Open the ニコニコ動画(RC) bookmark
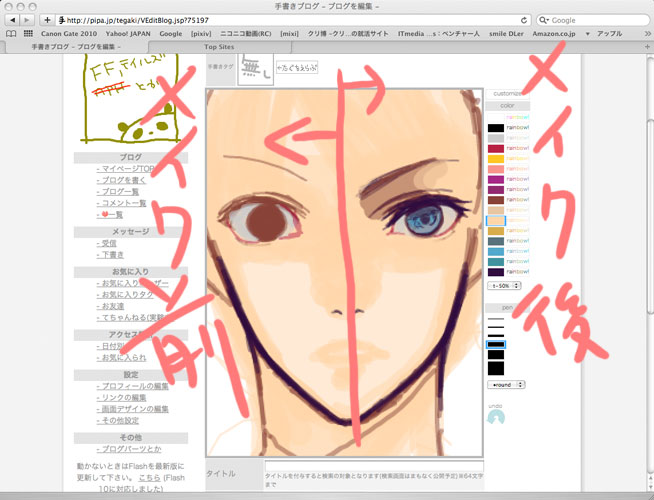The image size is (654, 500). [x=246, y=33]
